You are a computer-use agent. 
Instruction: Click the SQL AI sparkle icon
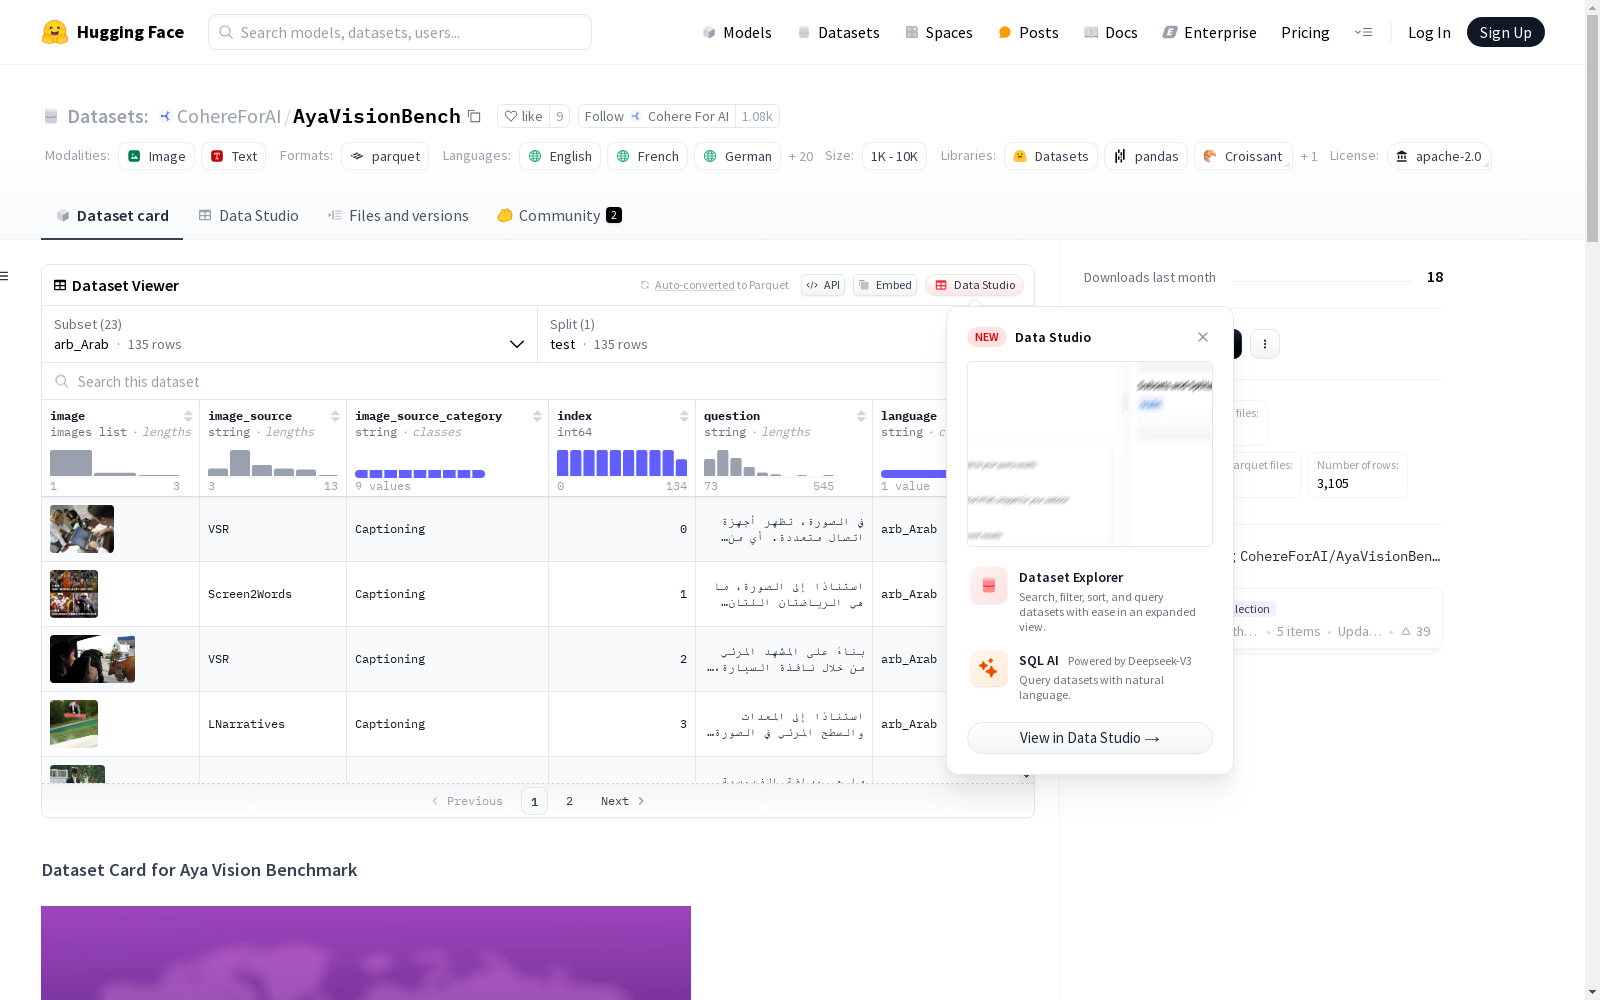pyautogui.click(x=989, y=668)
